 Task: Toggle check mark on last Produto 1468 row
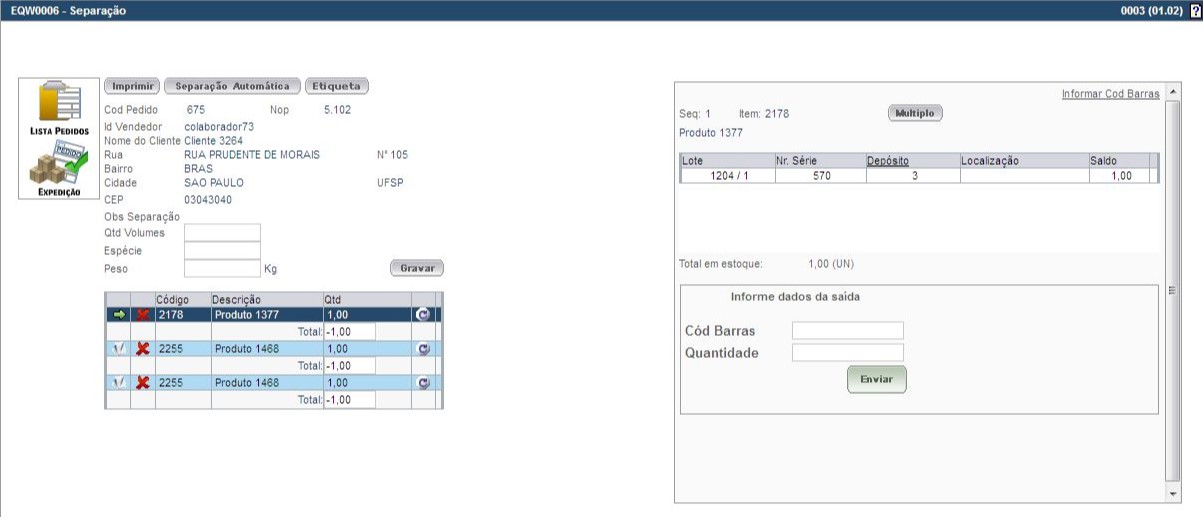point(119,383)
